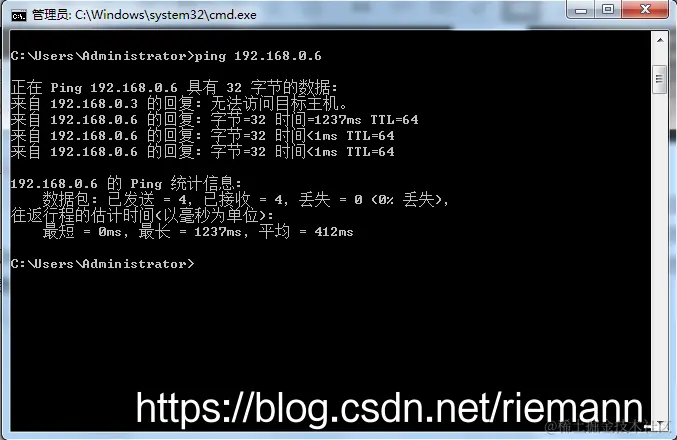The height and width of the screenshot is (440, 677).
Task: Click the Ping statistics header line
Action: pos(126,184)
